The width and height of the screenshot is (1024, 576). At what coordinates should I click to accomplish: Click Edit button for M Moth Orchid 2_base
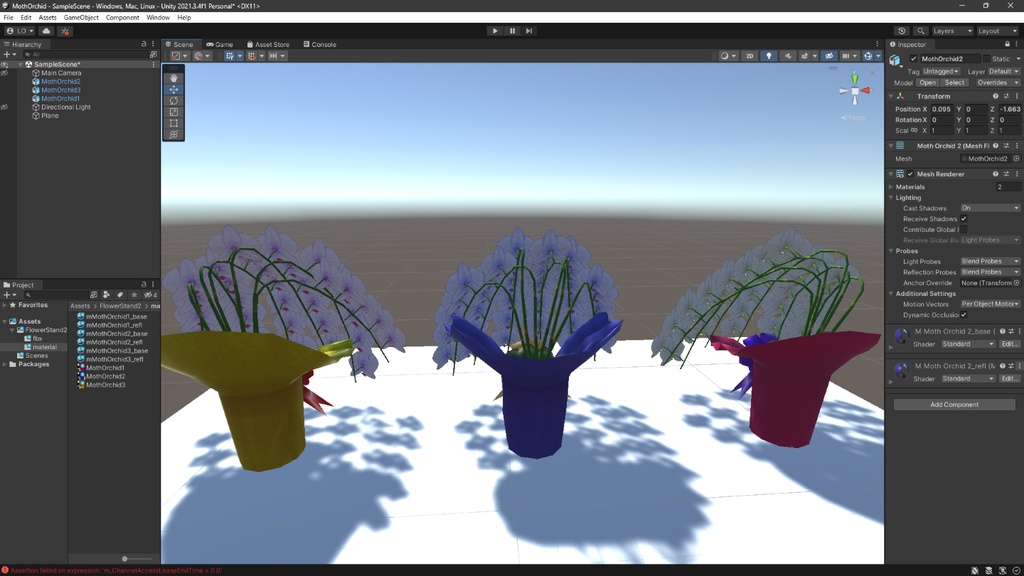tap(1010, 344)
